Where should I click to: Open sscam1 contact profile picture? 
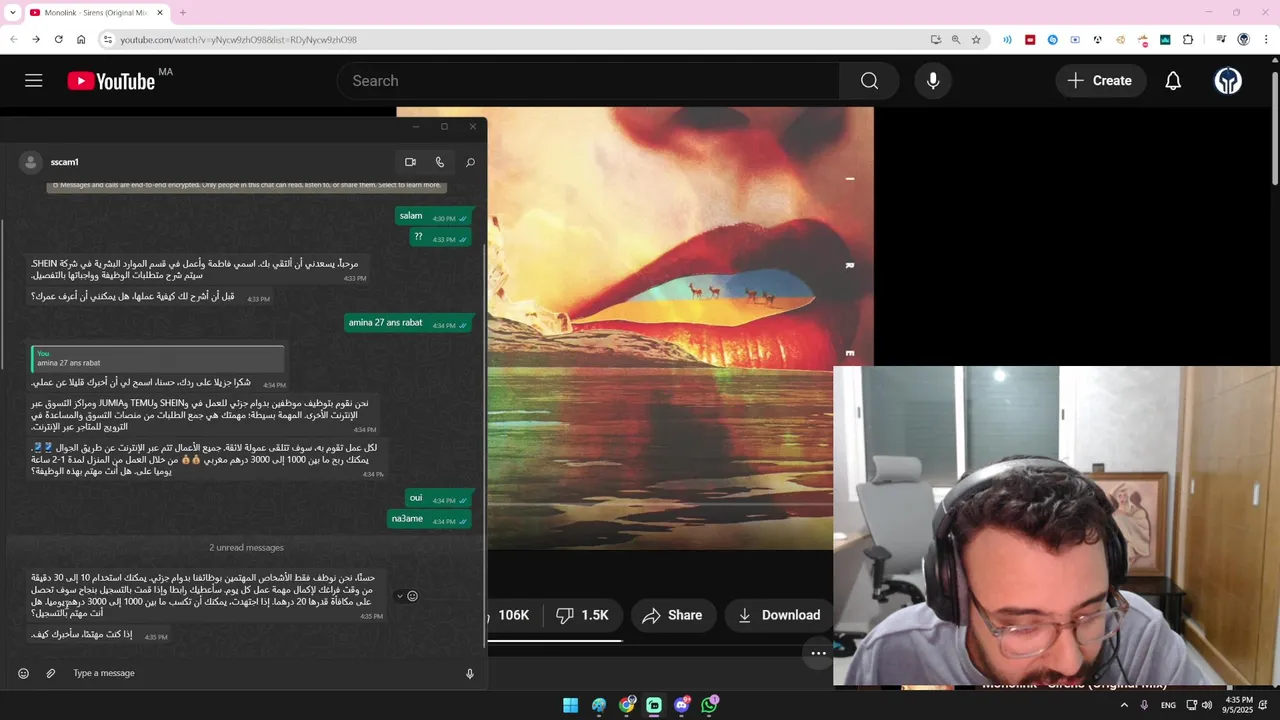(31, 162)
